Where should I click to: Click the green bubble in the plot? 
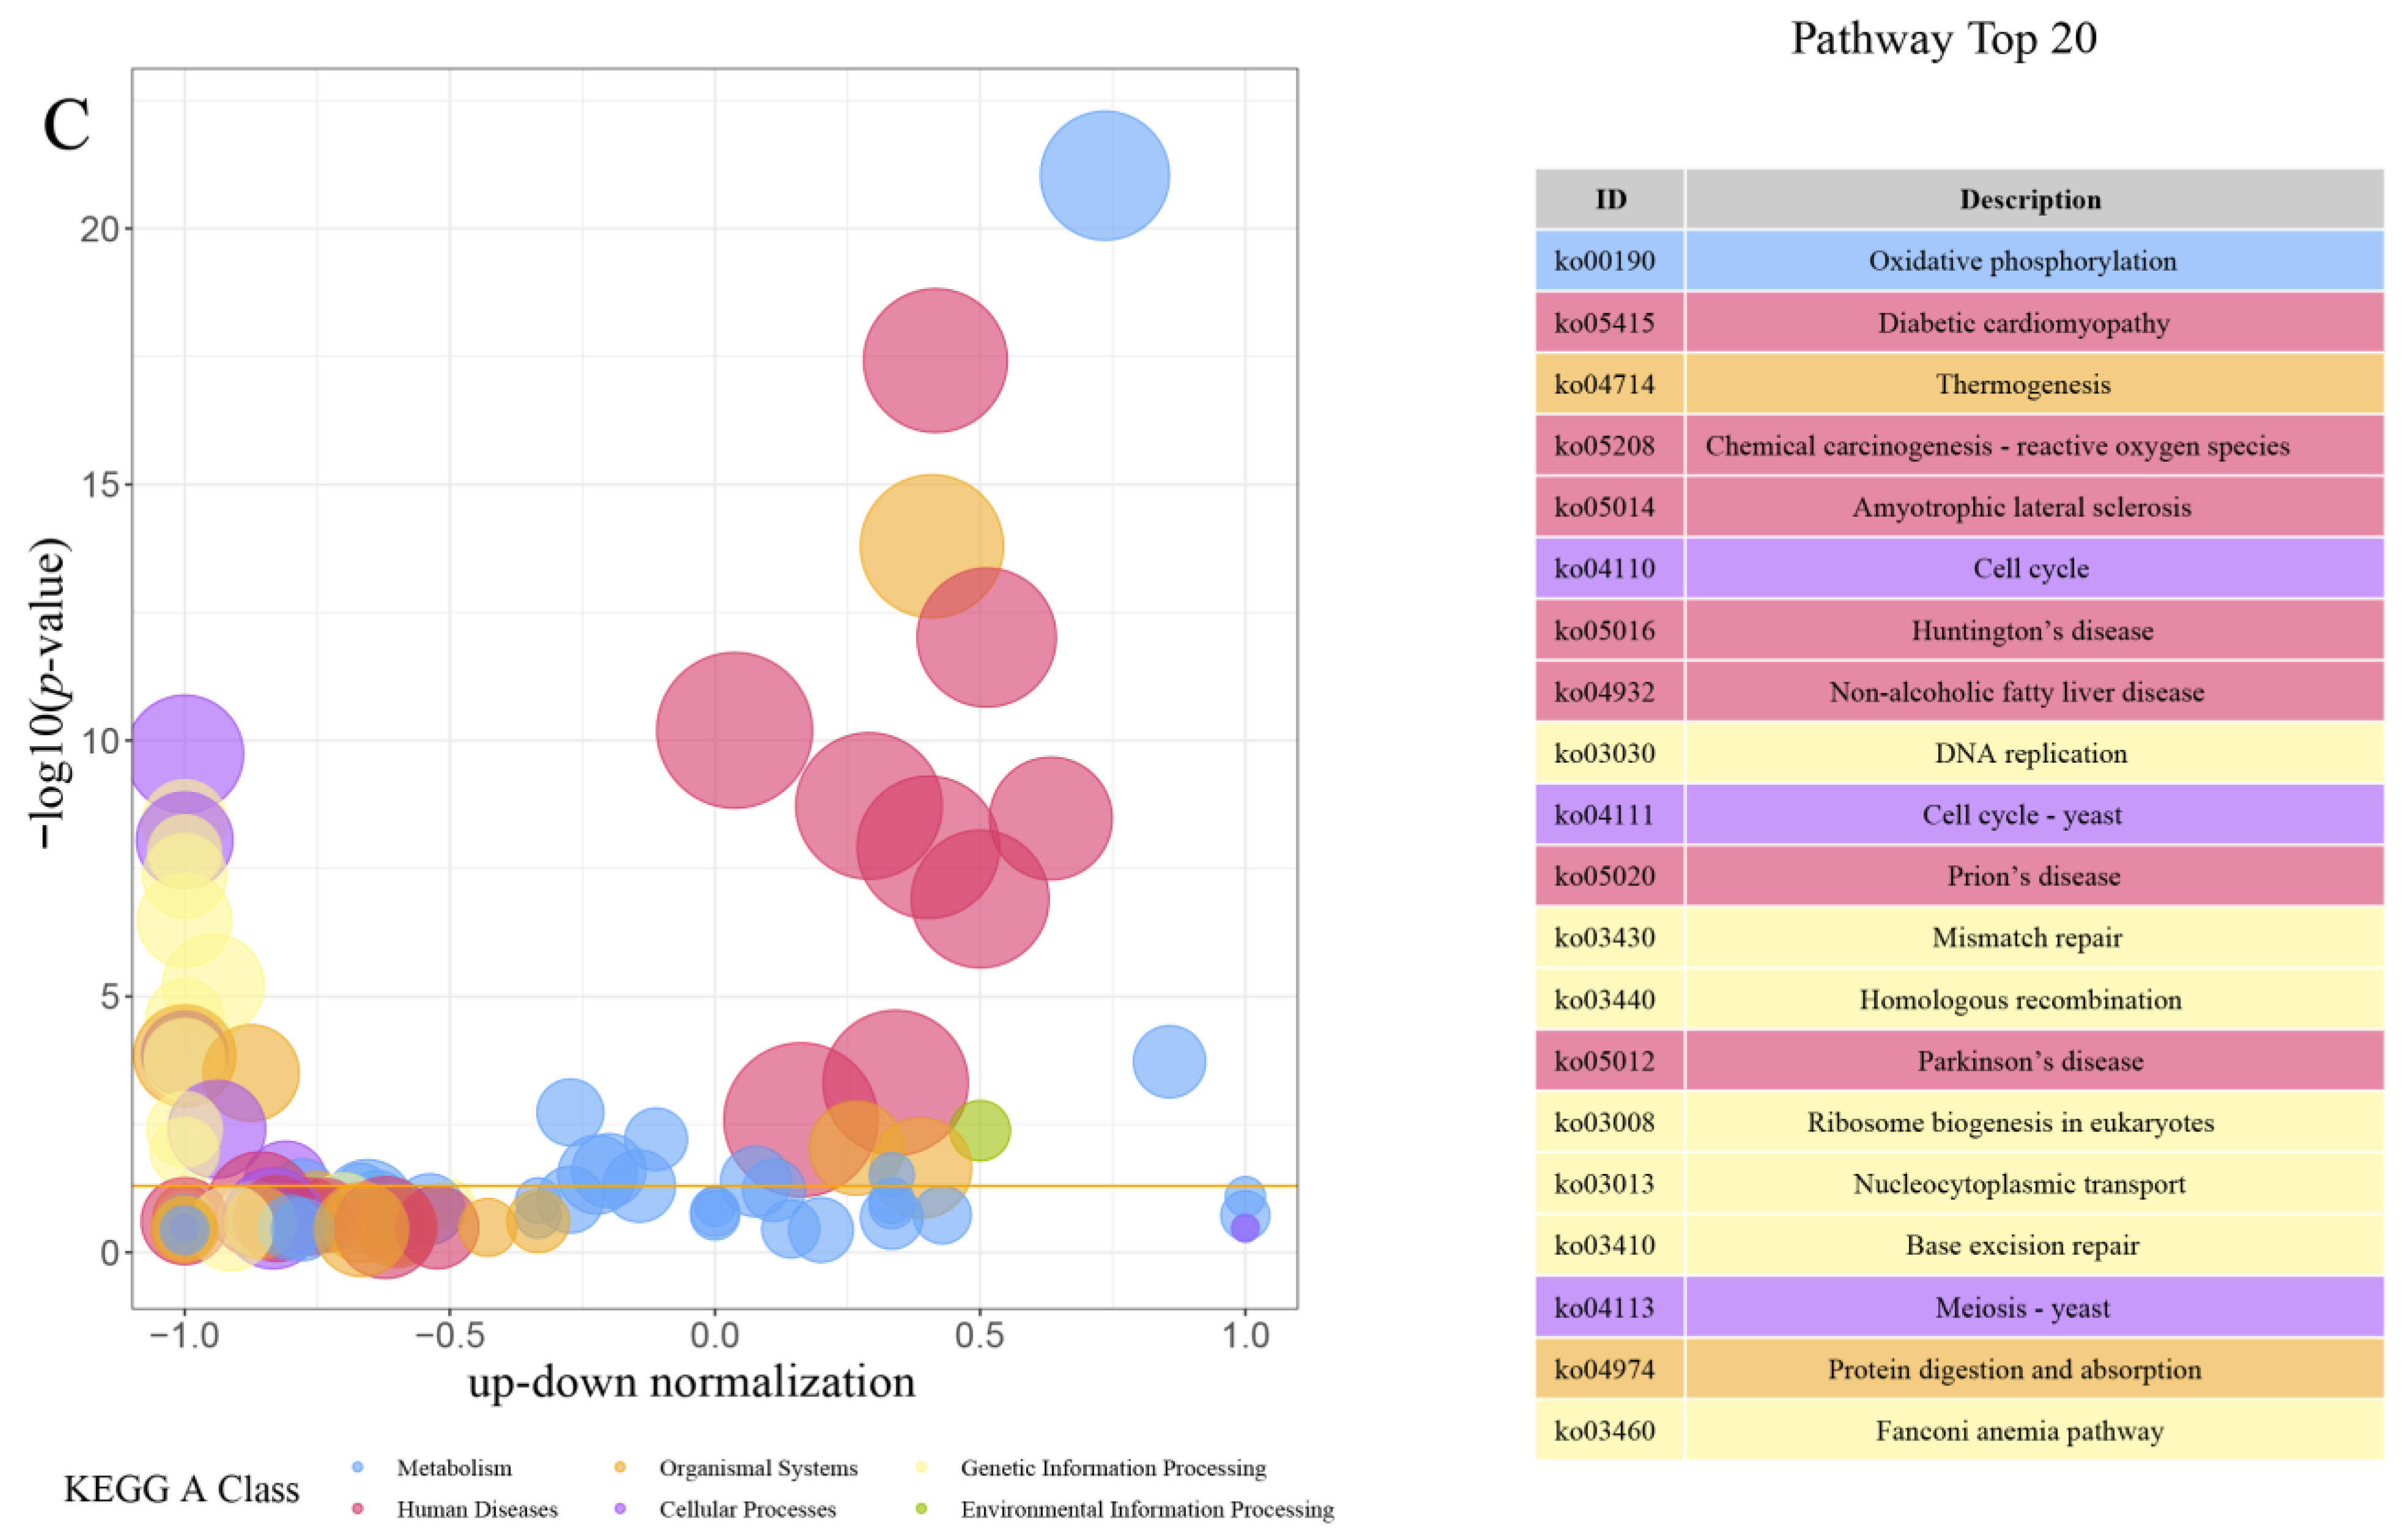point(980,1131)
